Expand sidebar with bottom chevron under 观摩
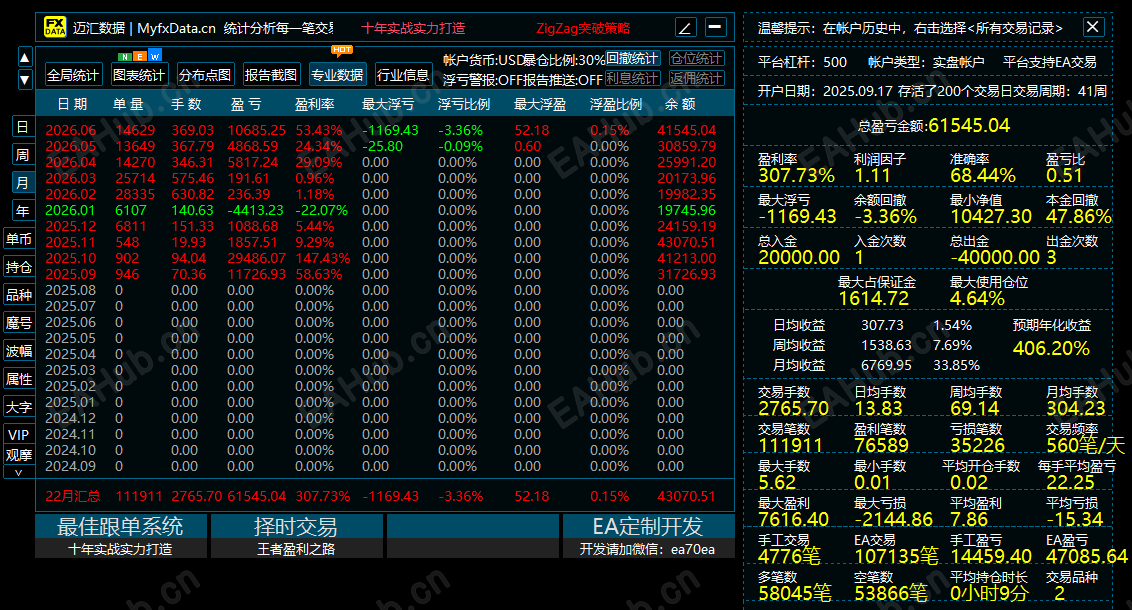Screen dimensions: 1132x610 tap(19, 473)
